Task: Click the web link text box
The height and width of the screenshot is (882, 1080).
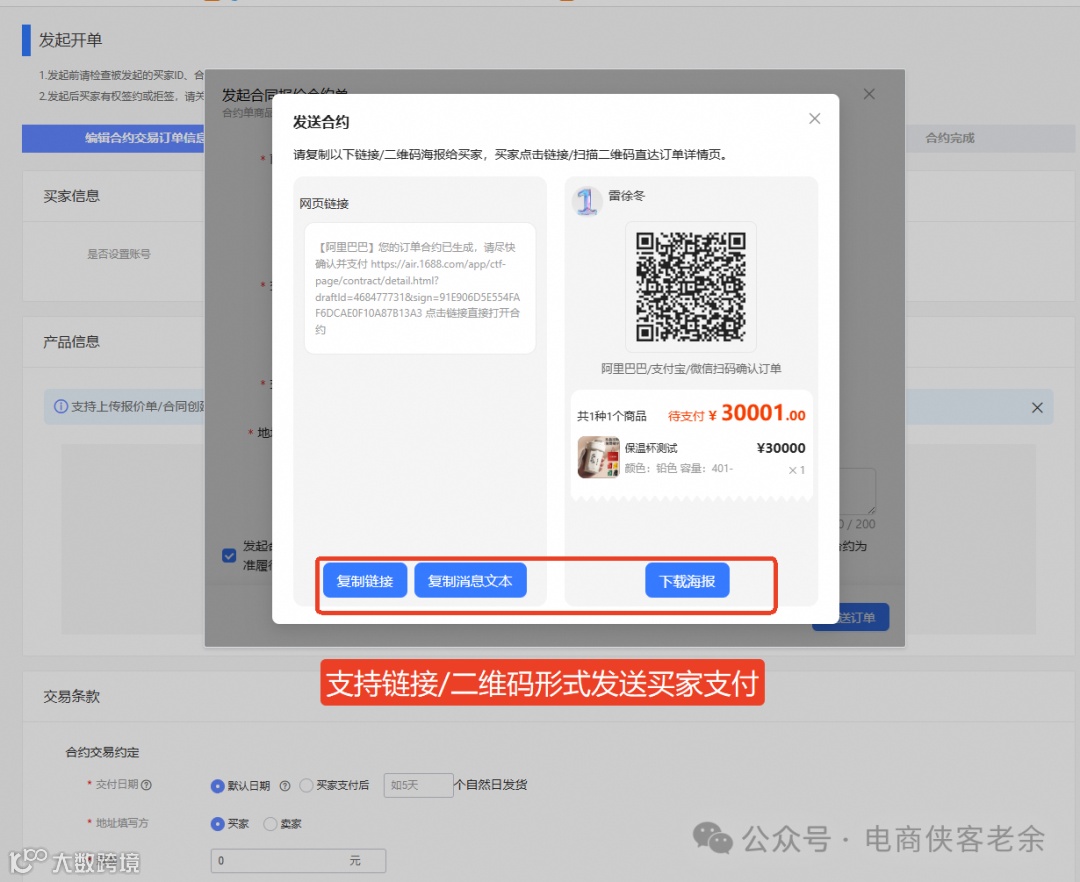Action: [419, 288]
